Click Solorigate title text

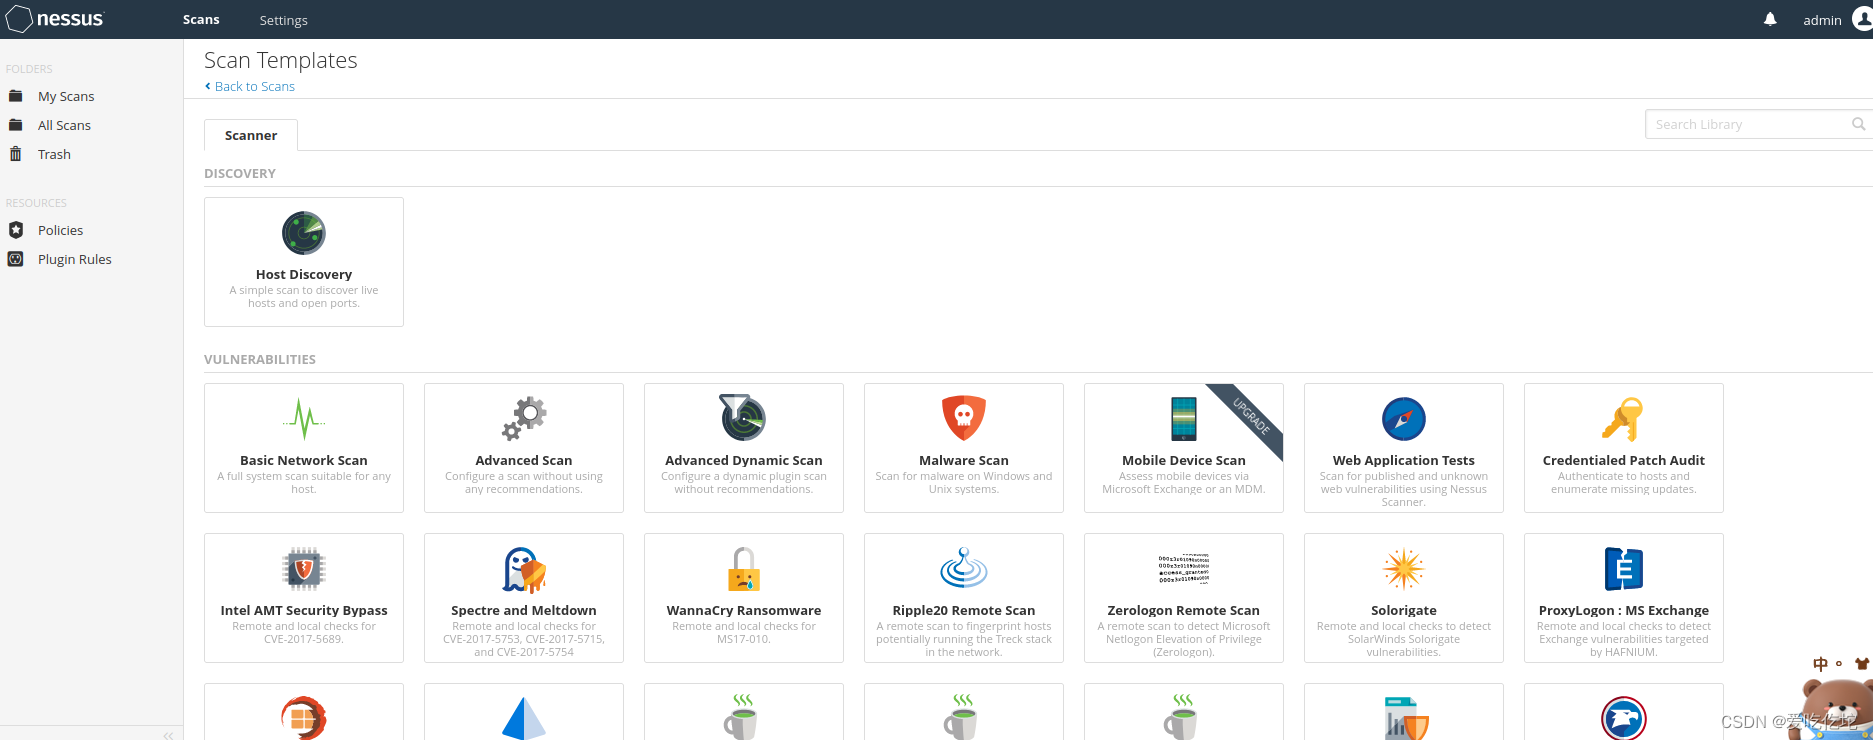tap(1404, 610)
